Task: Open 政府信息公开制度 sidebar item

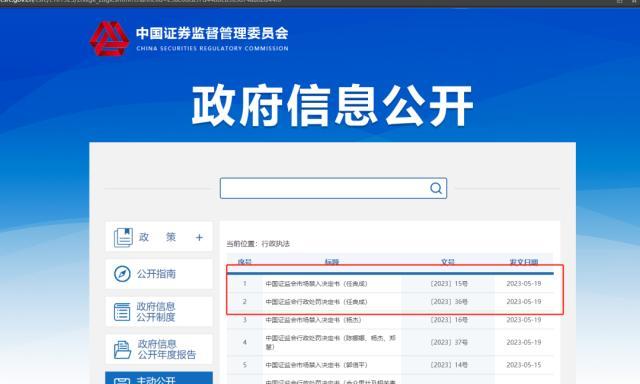Action: coord(159,312)
